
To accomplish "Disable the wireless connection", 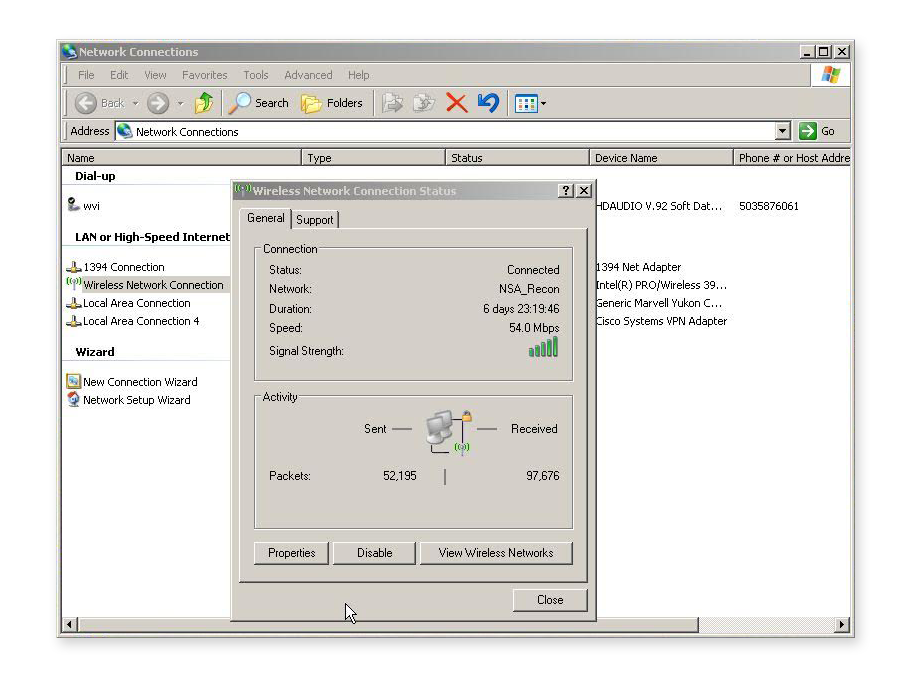I will 373,552.
